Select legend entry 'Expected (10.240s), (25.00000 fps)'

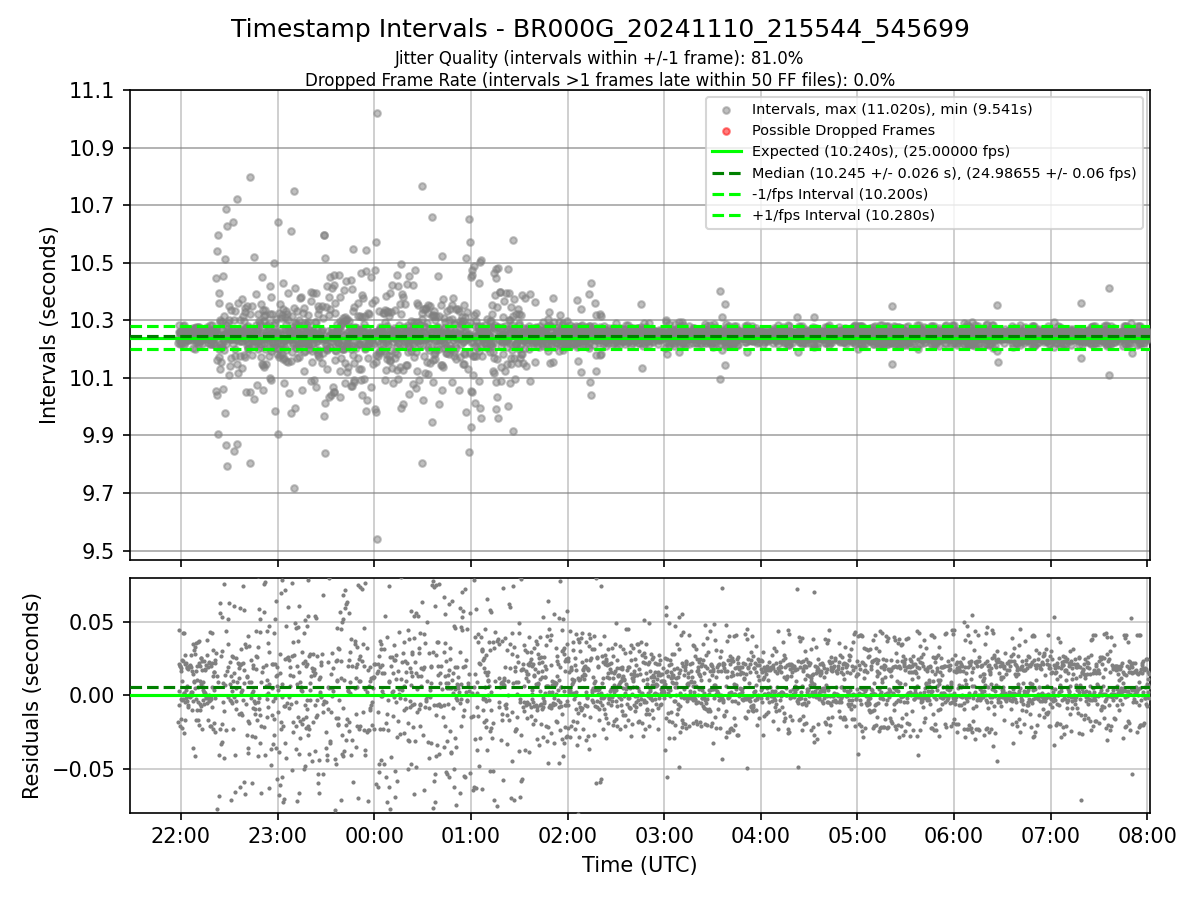tap(881, 151)
